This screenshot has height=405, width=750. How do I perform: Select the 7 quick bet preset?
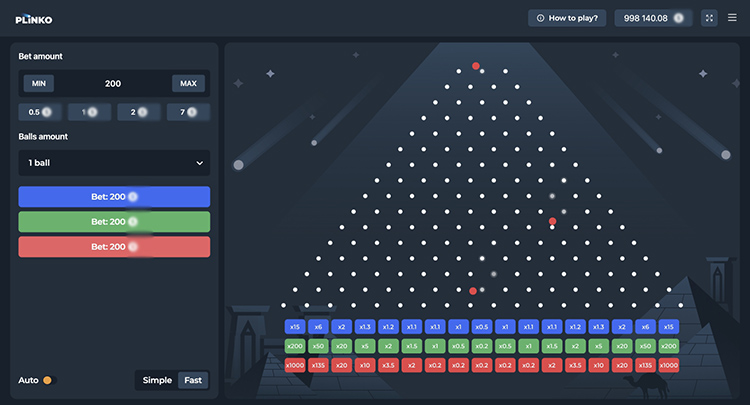(188, 112)
